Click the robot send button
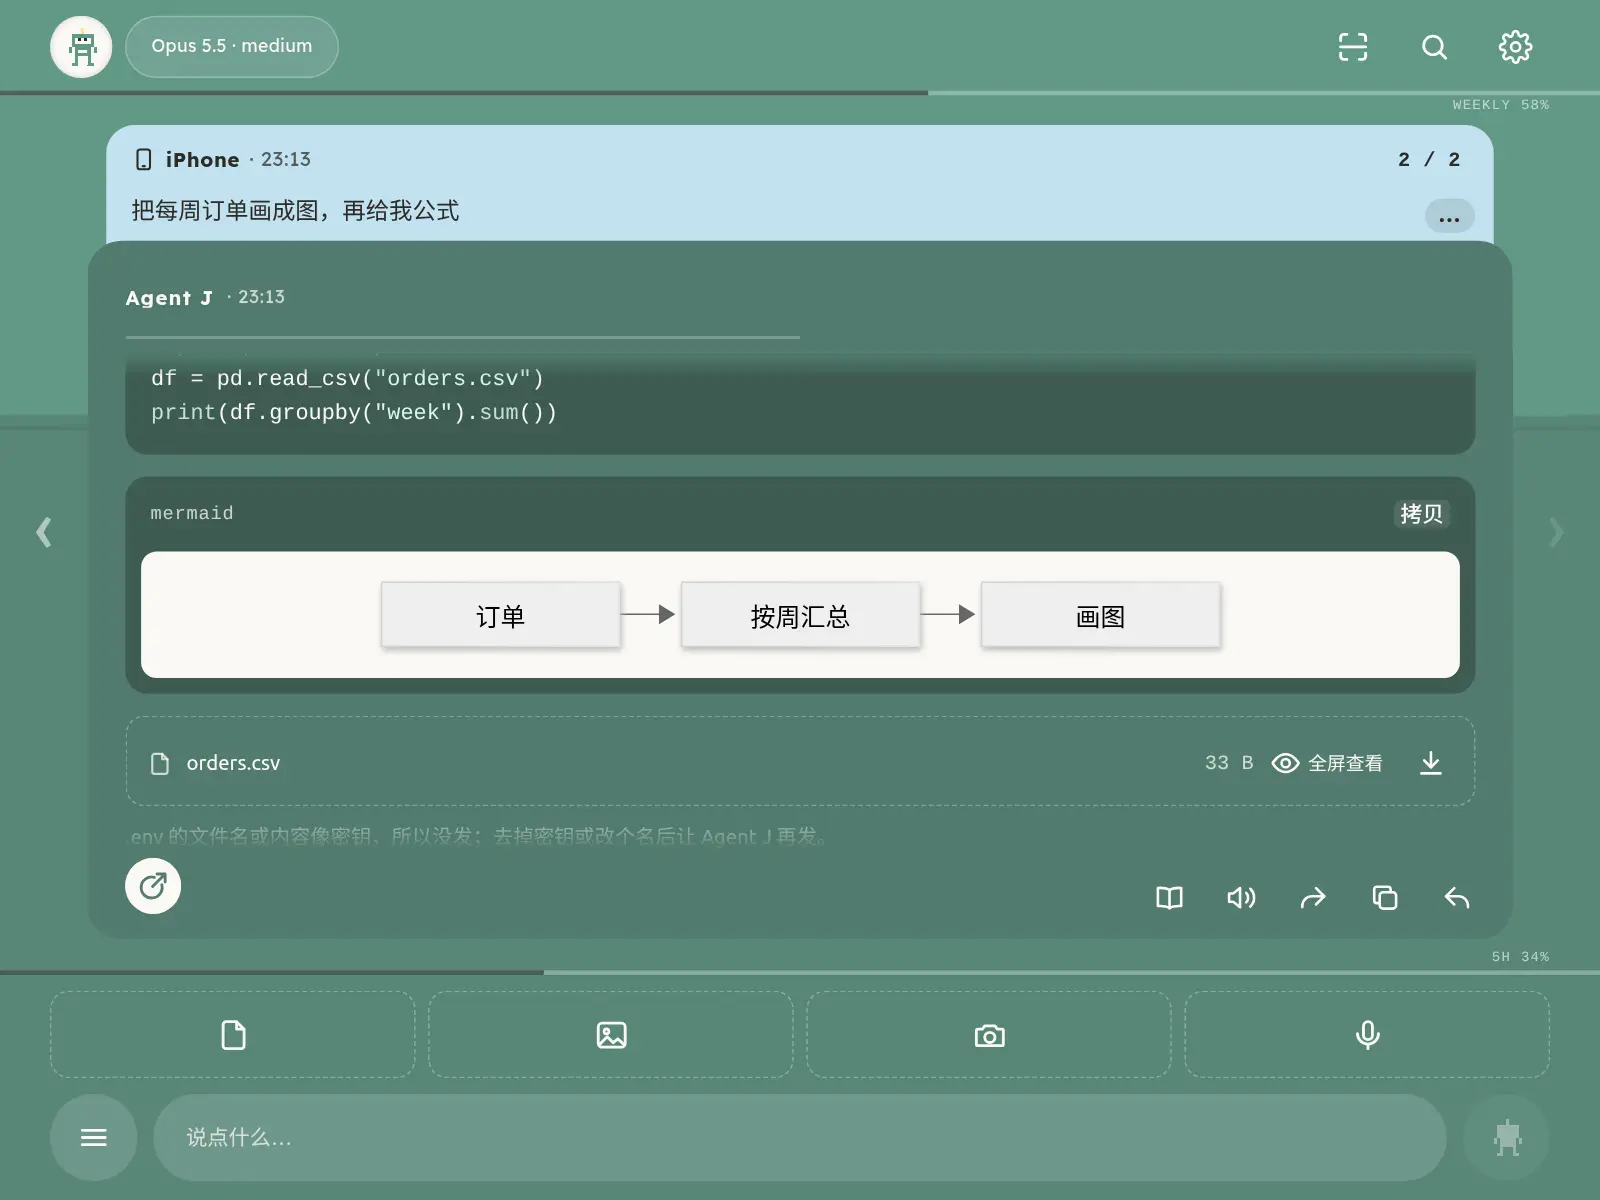Image resolution: width=1600 pixels, height=1200 pixels. click(x=1507, y=1137)
